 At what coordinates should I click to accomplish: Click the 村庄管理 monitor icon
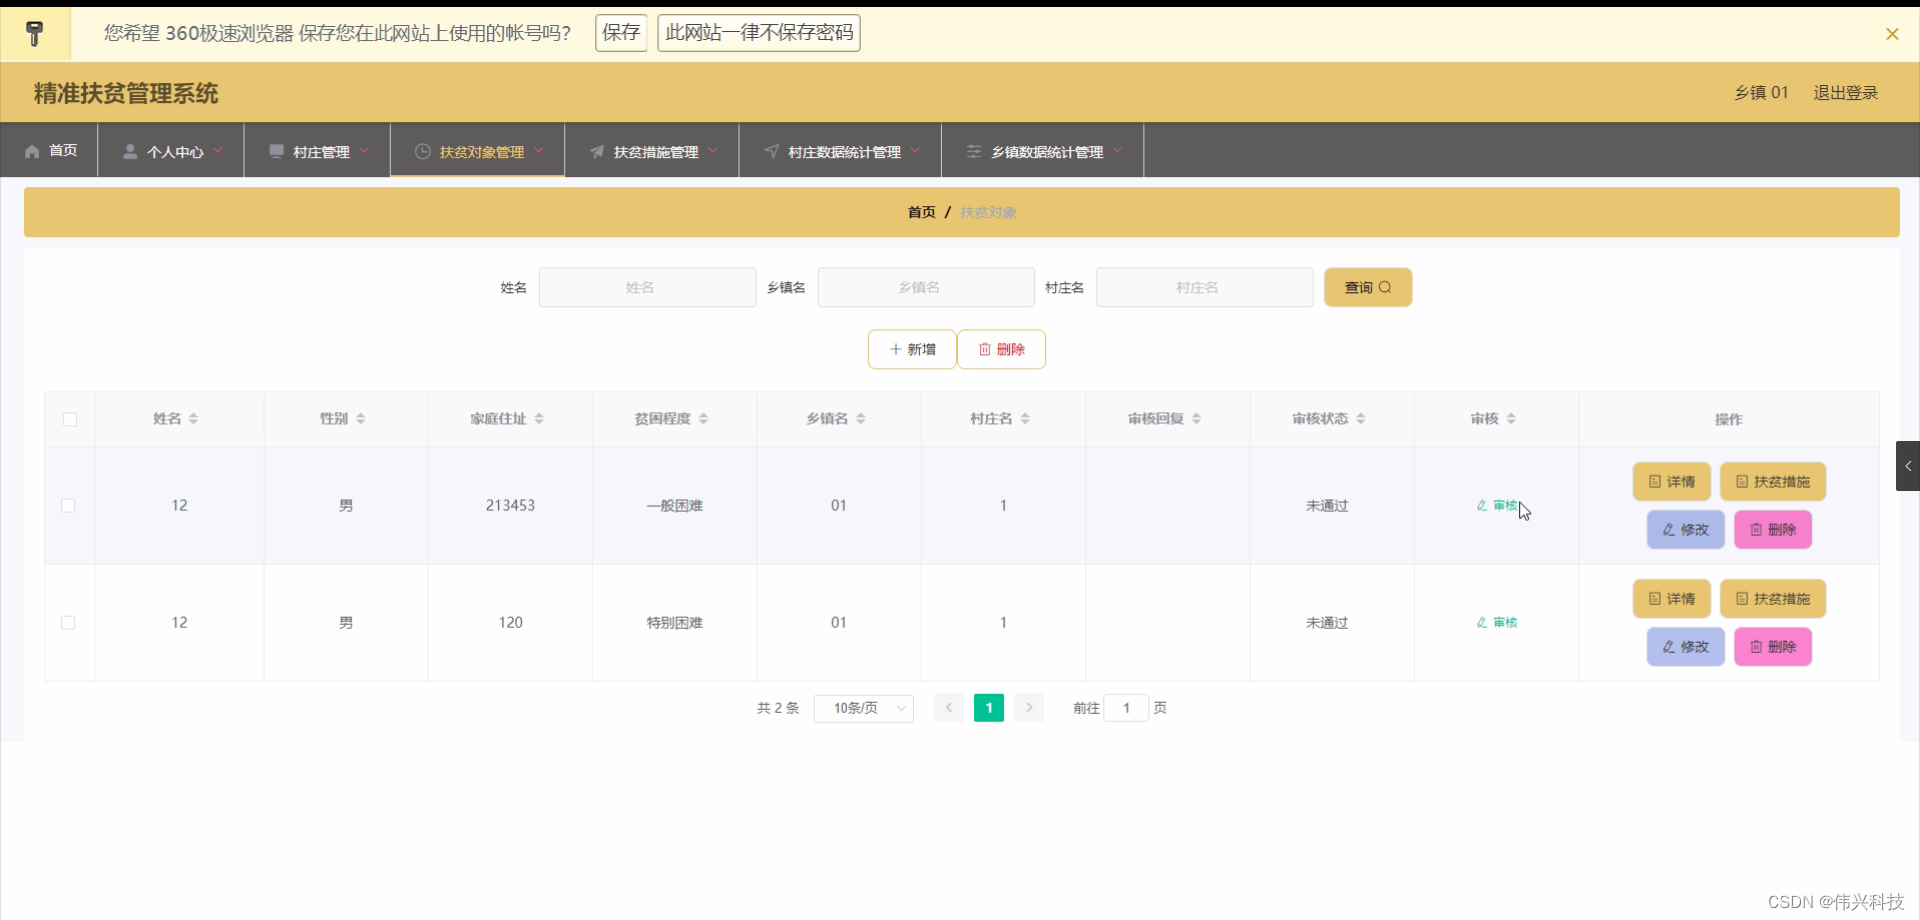276,151
